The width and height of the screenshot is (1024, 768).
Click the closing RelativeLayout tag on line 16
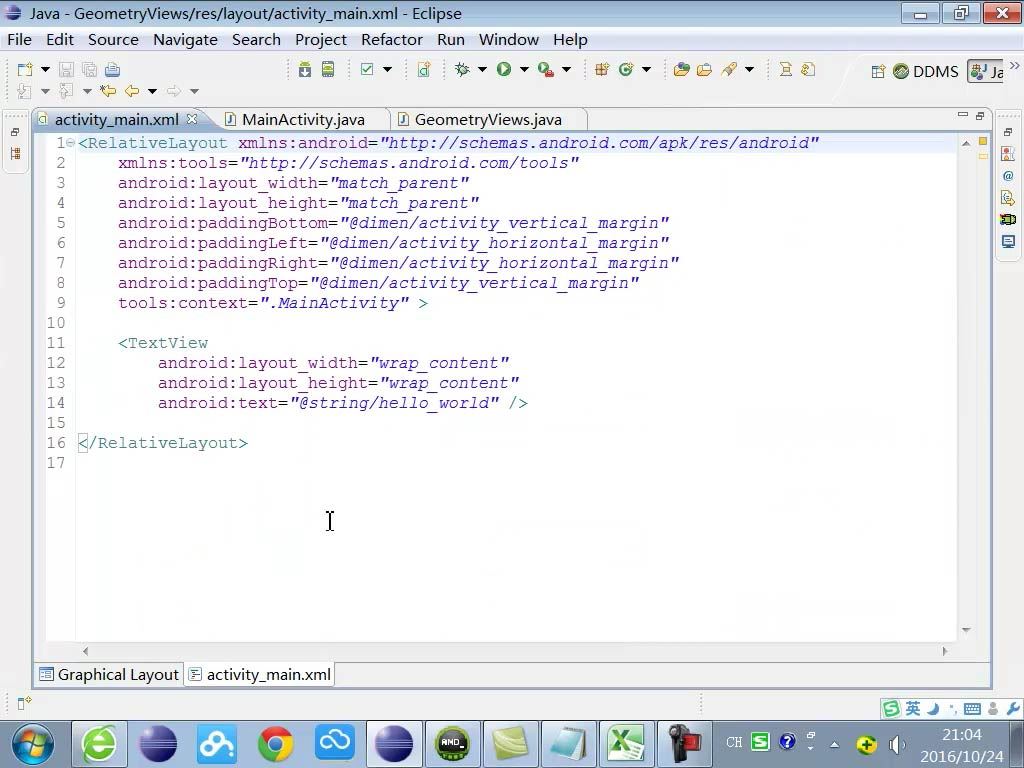click(163, 443)
